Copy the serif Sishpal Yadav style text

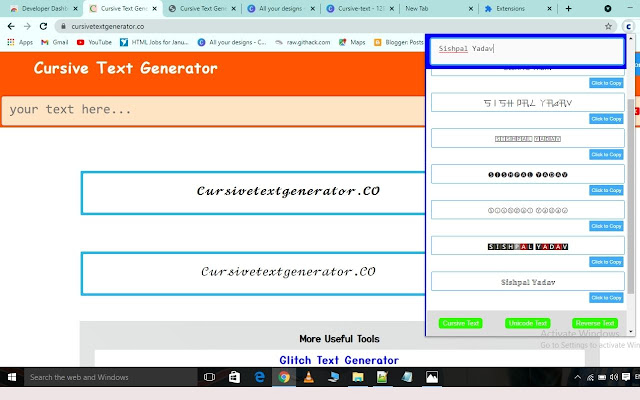pos(606,298)
